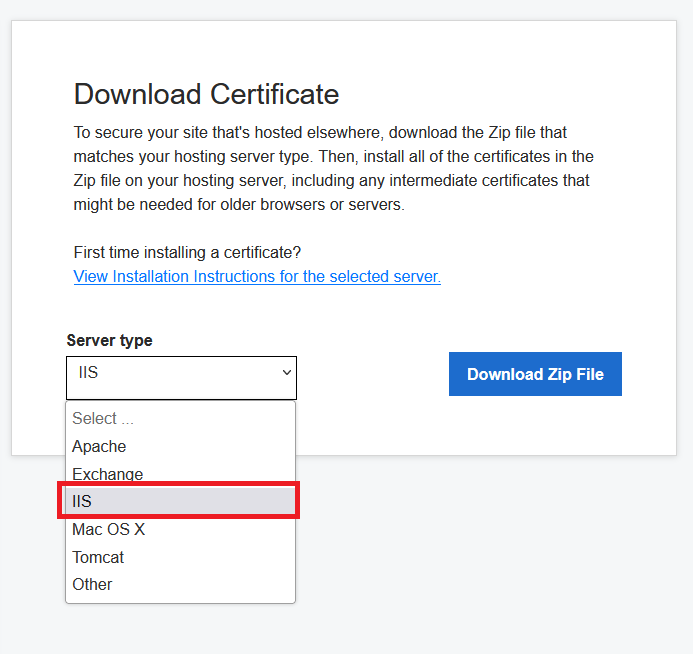Screen dimensions: 693x654
Task: Select Apache from the server list
Action: [x=99, y=446]
